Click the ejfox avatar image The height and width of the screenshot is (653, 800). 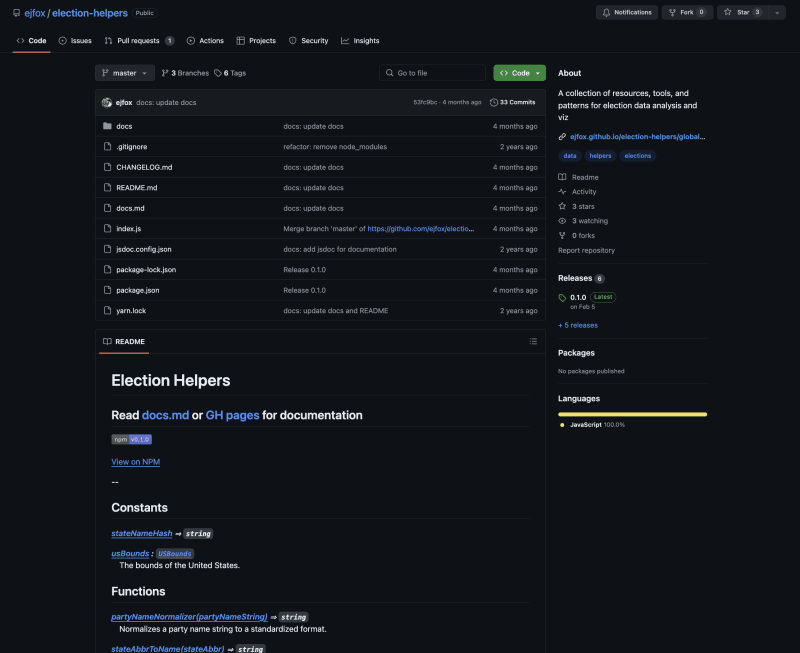(x=107, y=103)
